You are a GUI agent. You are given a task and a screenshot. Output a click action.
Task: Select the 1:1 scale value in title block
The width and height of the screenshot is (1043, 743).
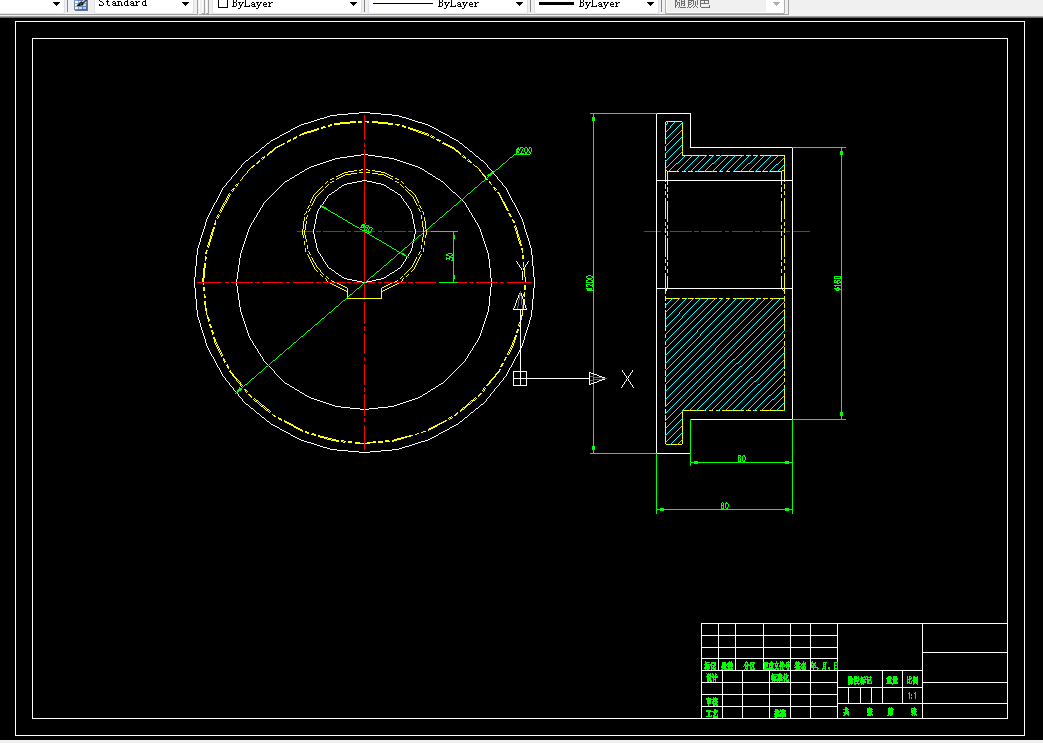(x=912, y=696)
